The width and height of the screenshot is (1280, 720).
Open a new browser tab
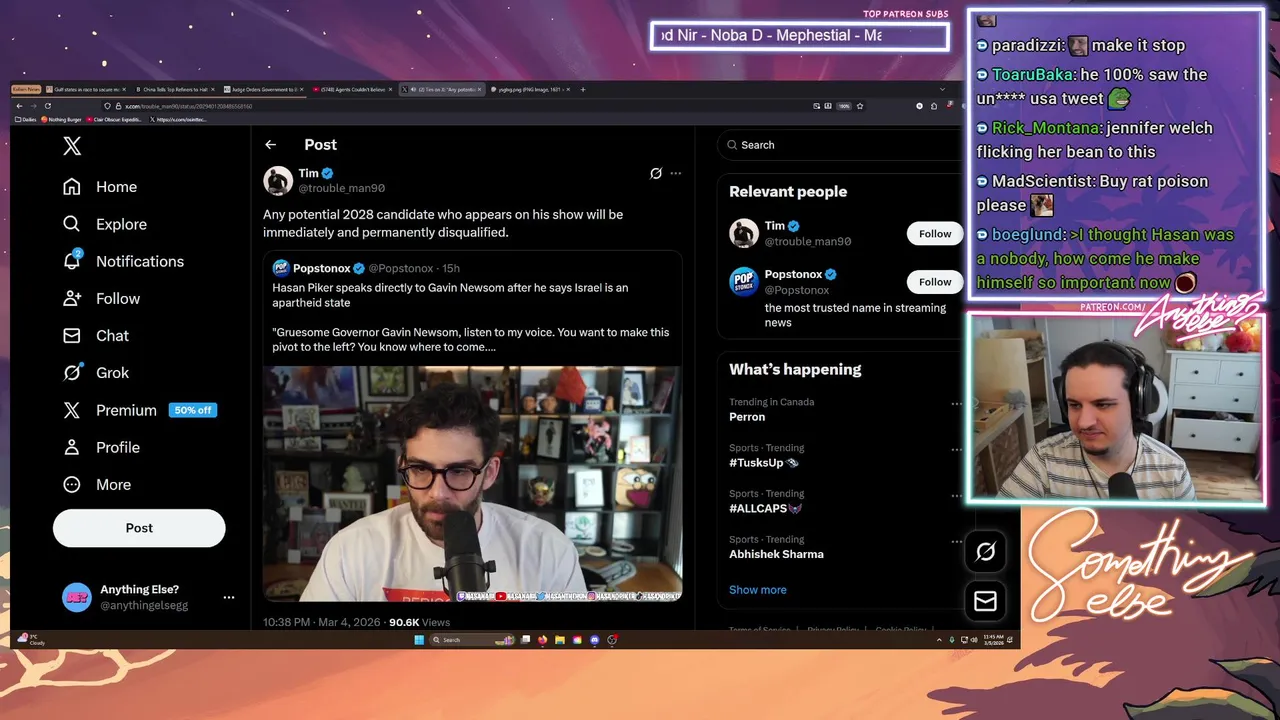(583, 89)
